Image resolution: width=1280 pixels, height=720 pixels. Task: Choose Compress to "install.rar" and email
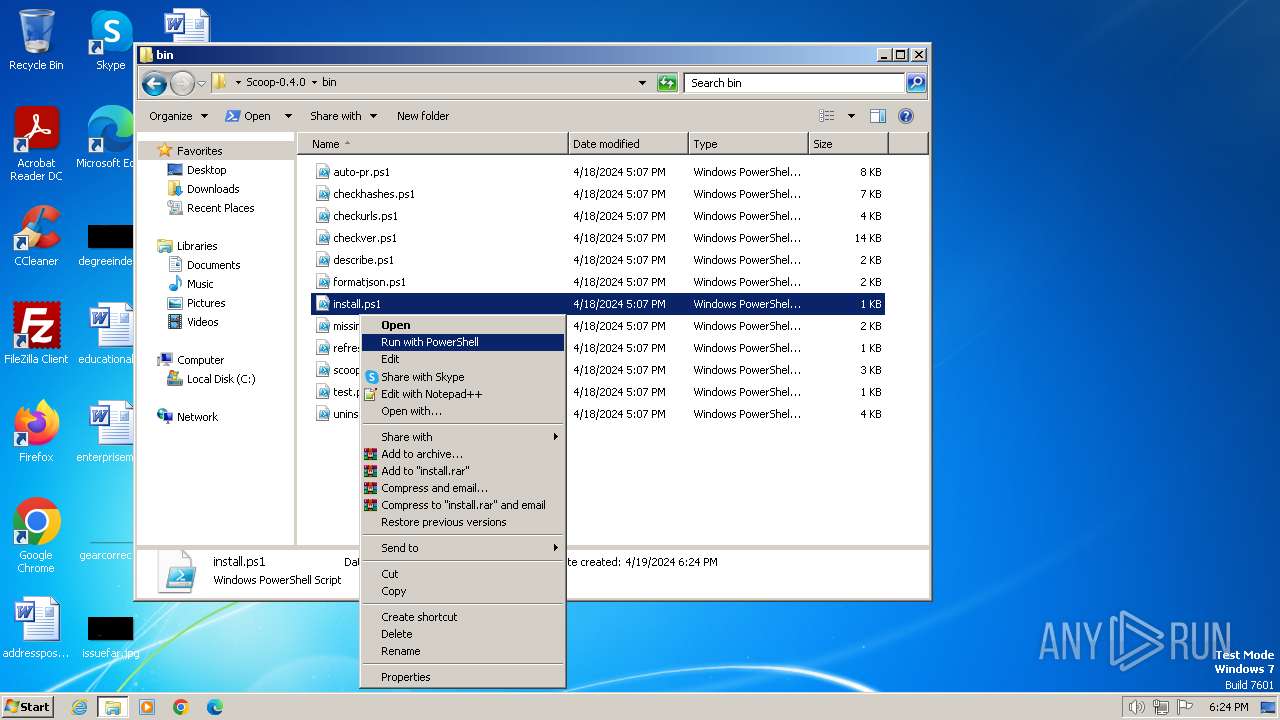coord(462,505)
